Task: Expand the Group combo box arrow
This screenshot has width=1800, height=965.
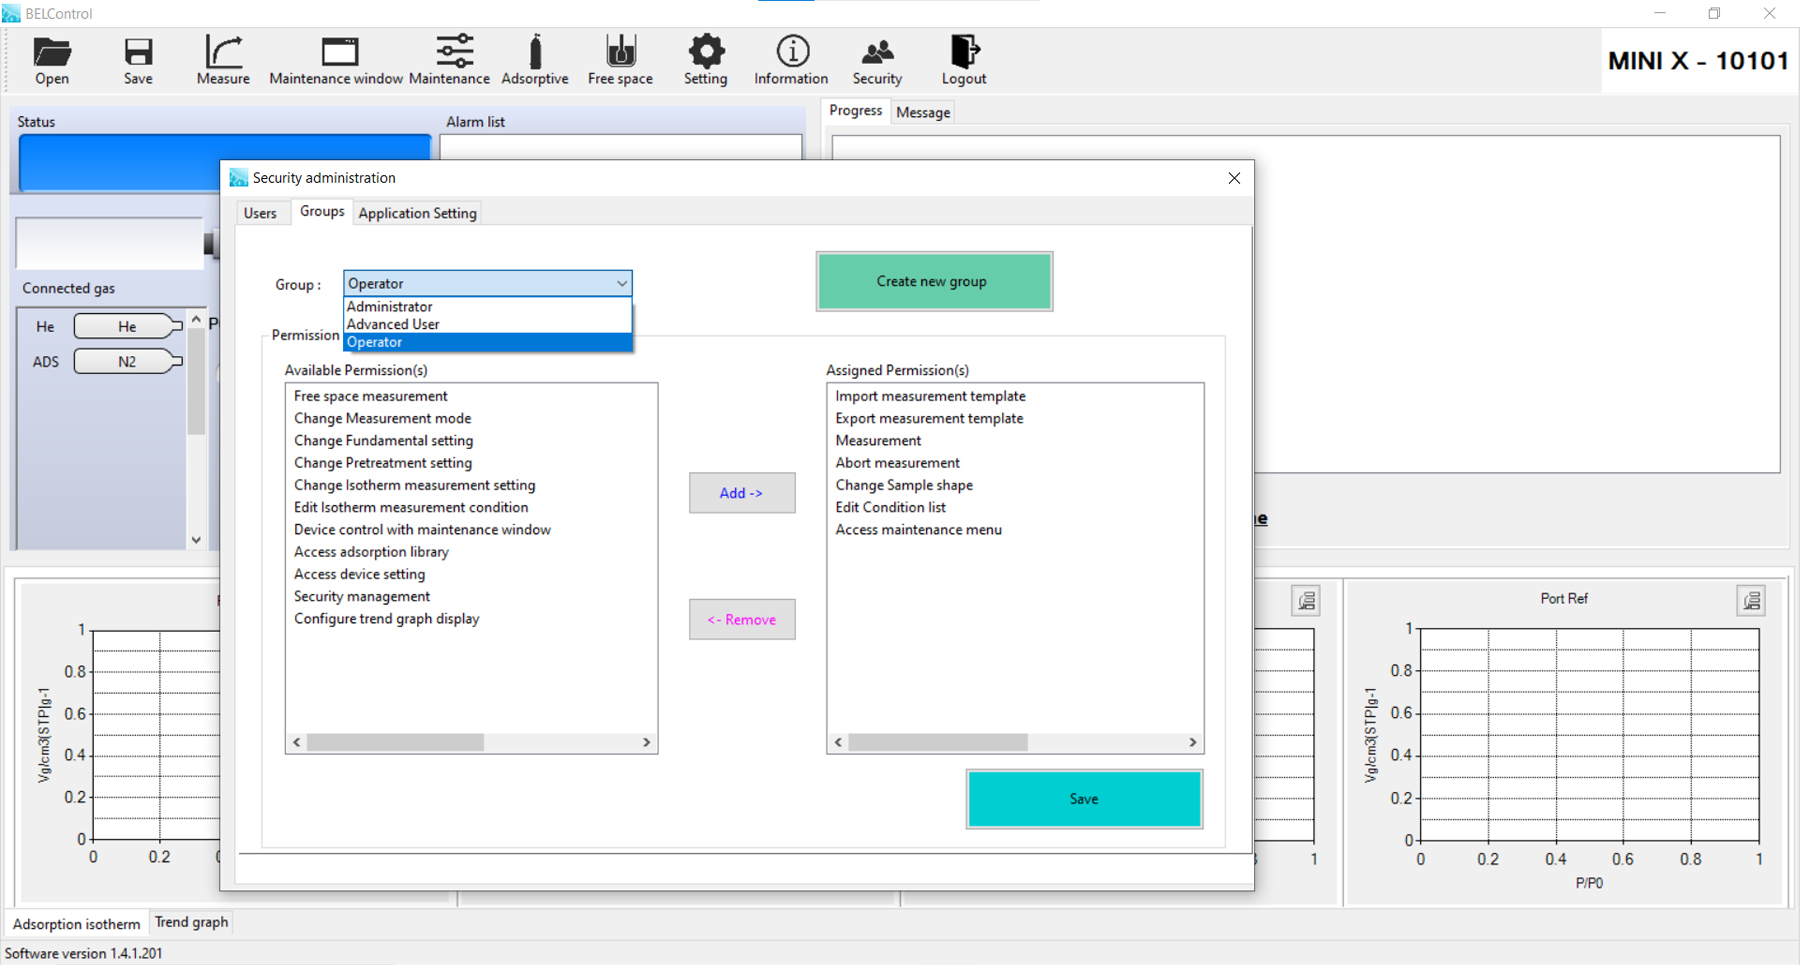Action: [622, 284]
